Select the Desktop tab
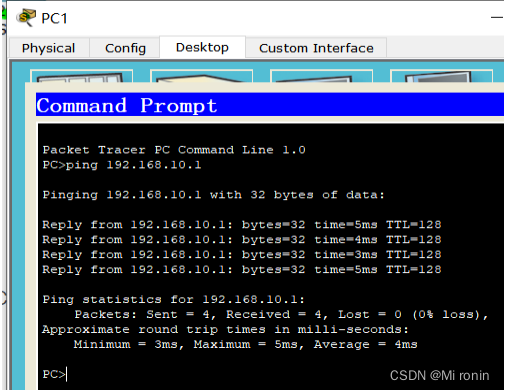 (x=202, y=47)
